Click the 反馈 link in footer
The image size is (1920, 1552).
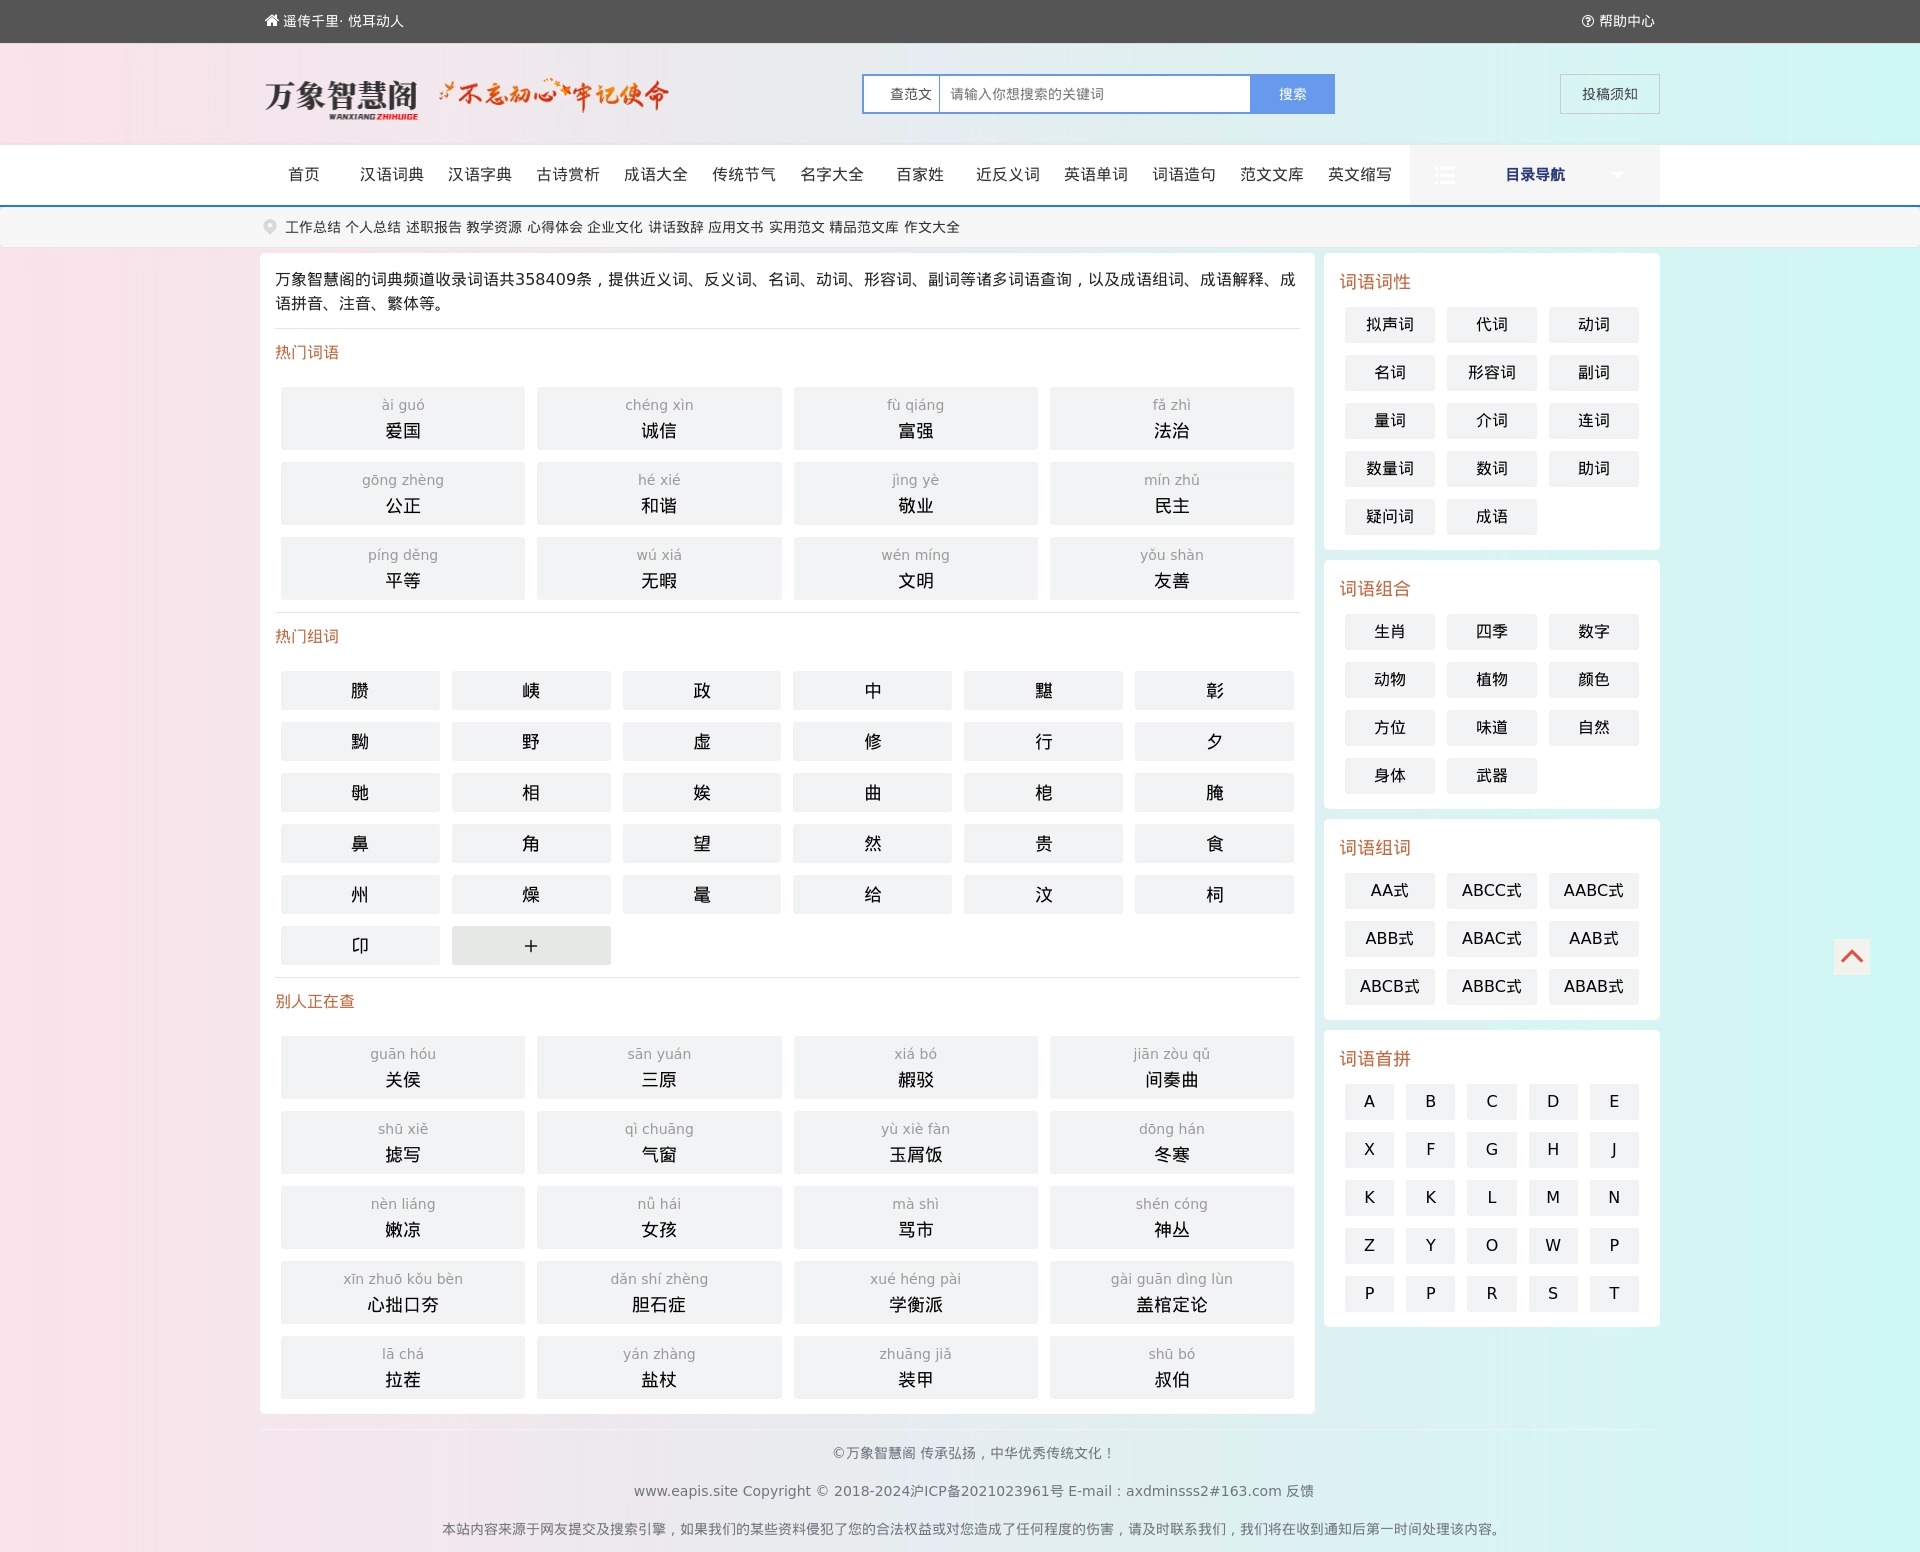1300,1491
